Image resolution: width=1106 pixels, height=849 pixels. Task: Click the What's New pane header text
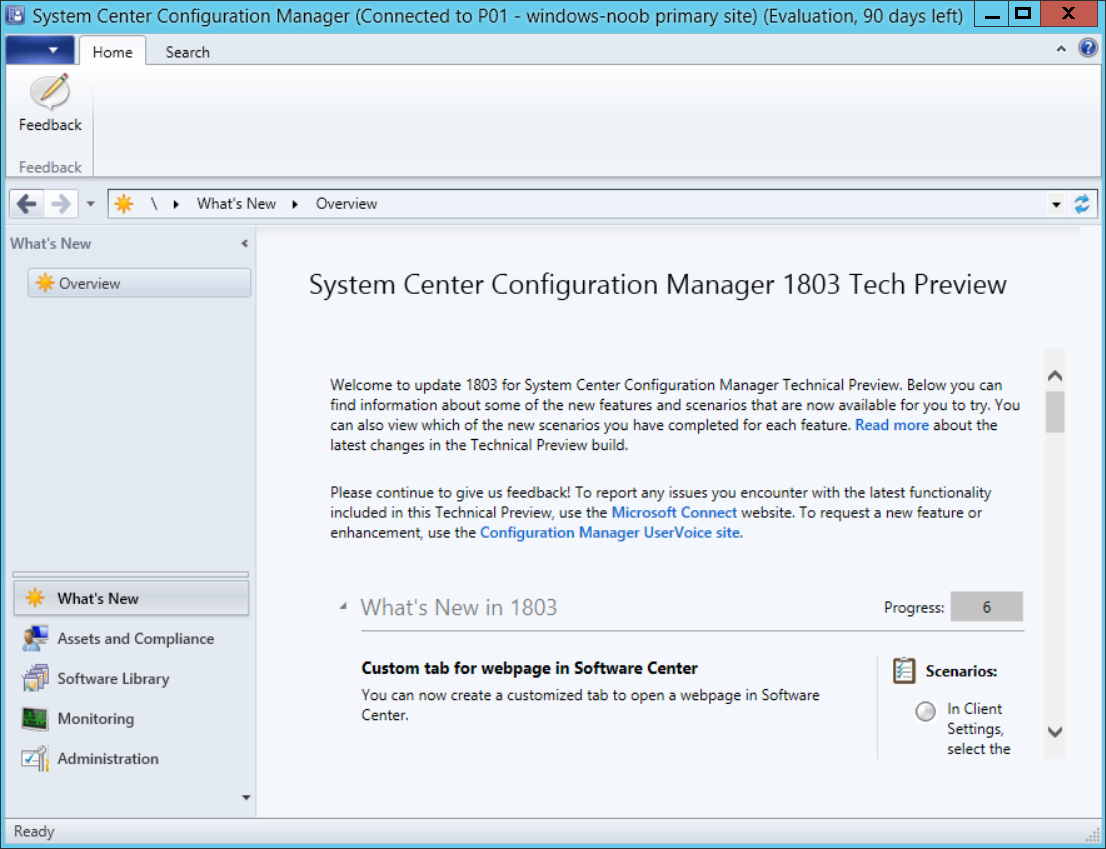(51, 243)
